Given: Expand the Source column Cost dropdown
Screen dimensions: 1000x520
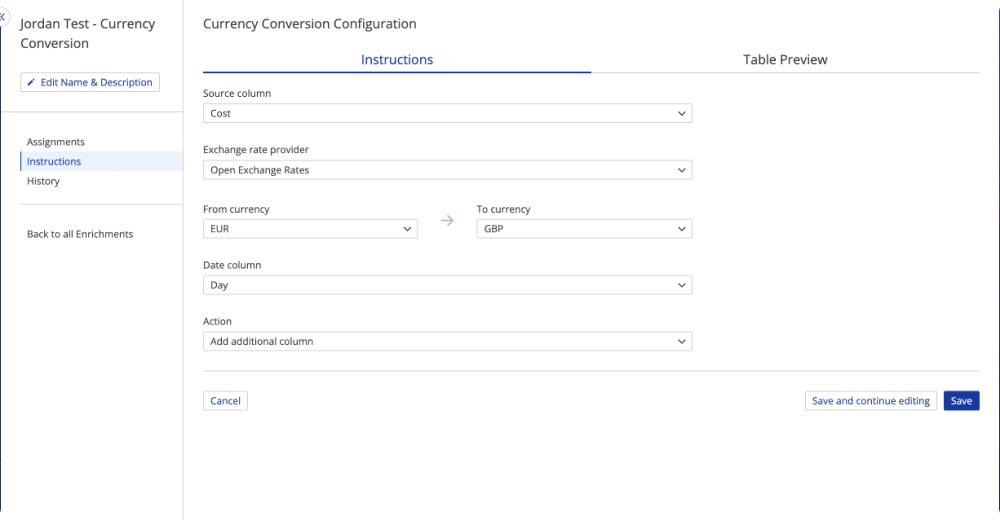Looking at the screenshot, I should (447, 114).
